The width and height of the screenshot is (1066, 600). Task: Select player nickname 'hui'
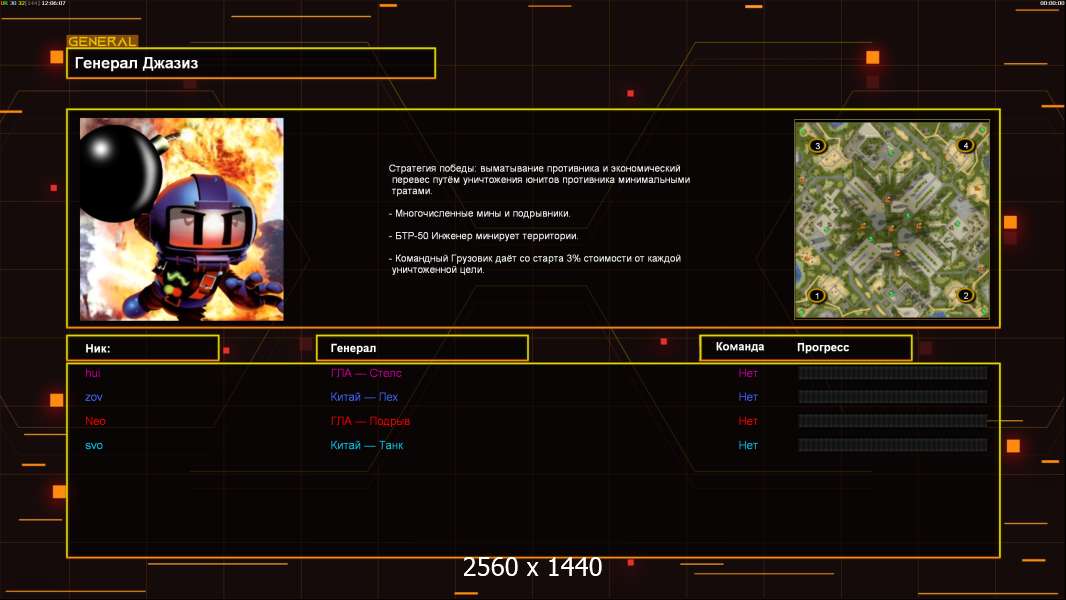[93, 373]
